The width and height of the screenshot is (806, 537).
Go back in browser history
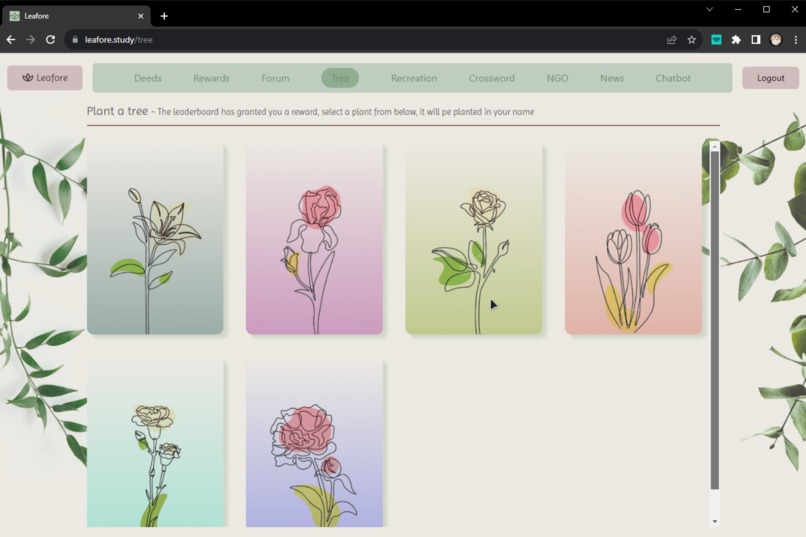click(x=11, y=40)
